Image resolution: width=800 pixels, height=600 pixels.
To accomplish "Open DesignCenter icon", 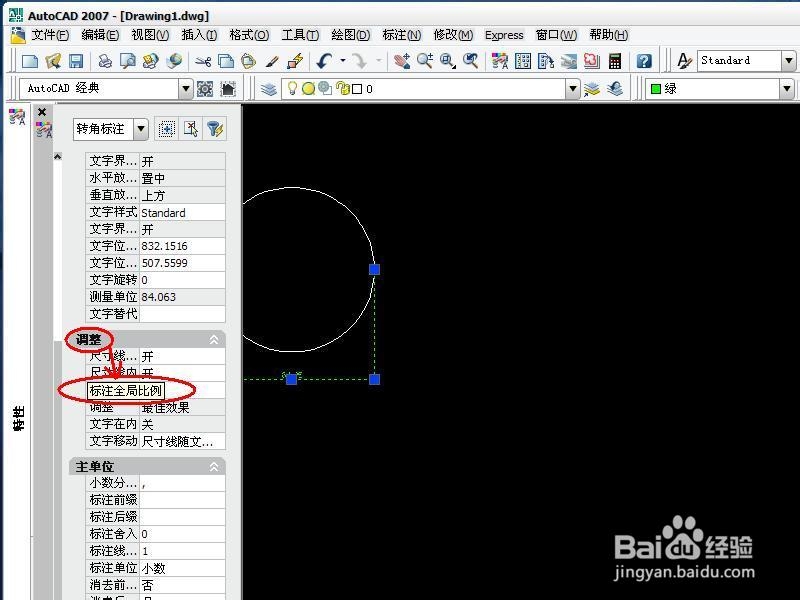I will tap(523, 61).
